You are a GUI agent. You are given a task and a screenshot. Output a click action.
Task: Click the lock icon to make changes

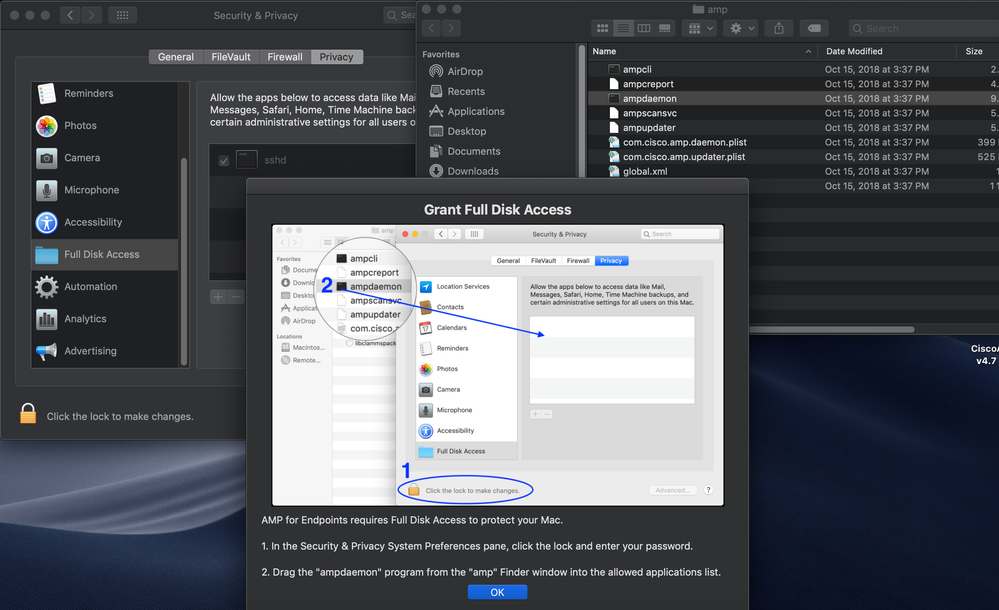pos(28,414)
